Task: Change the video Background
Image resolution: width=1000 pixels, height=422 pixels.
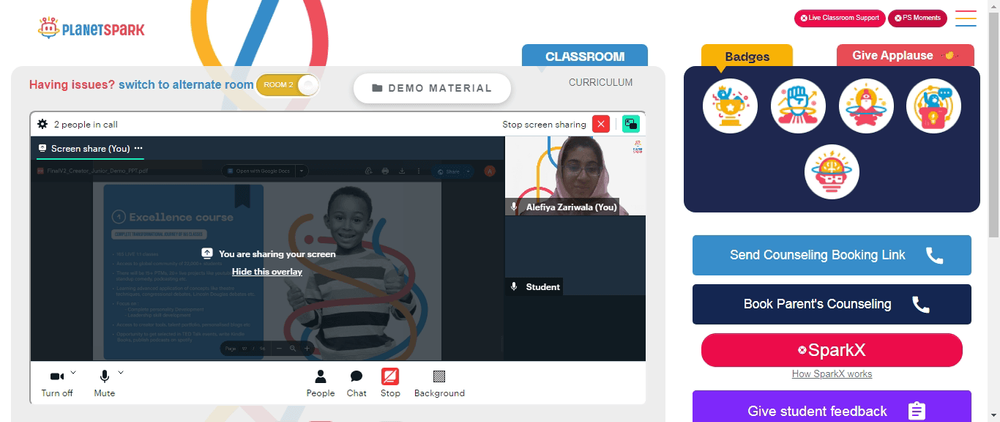Action: pos(439,383)
